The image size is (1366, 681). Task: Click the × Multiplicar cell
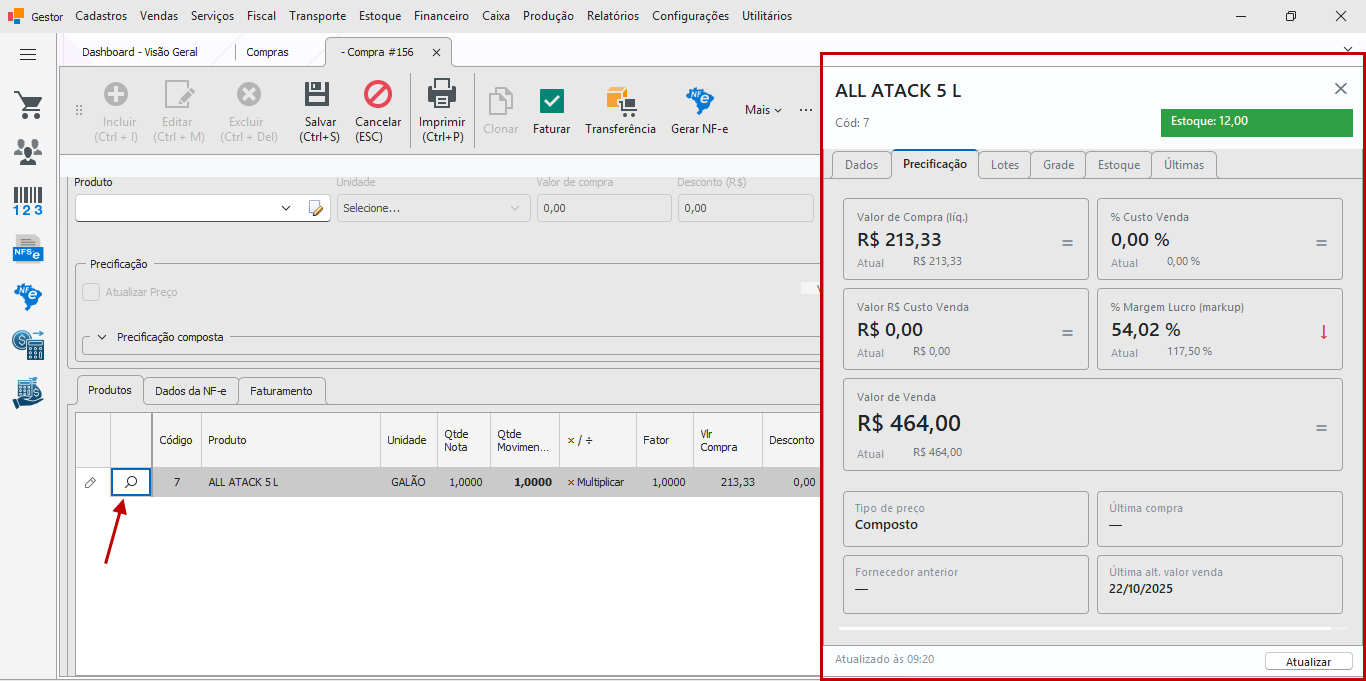tap(596, 482)
